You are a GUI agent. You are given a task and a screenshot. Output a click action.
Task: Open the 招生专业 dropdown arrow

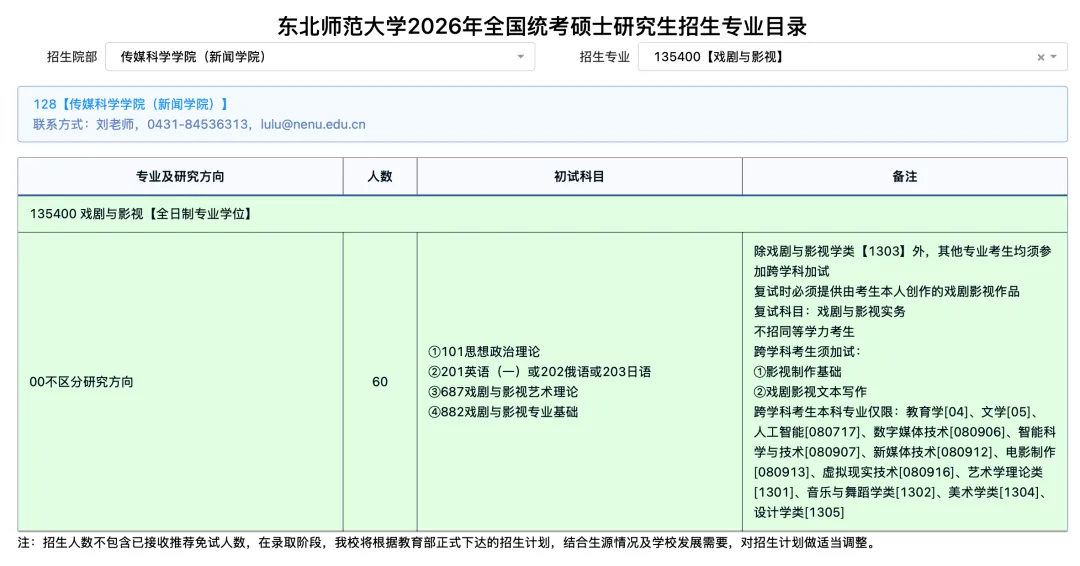[x=1054, y=57]
